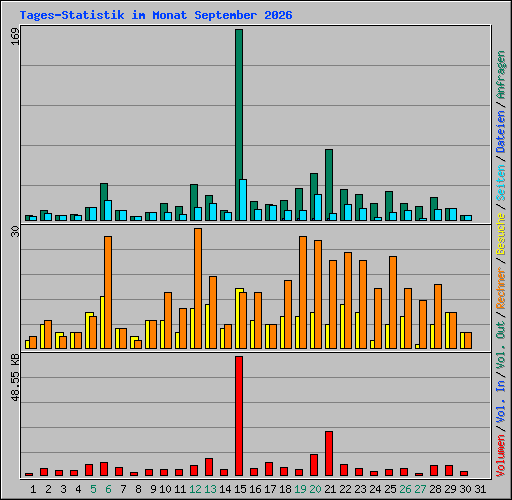The height and width of the screenshot is (500, 512).
Task: Click the red Volumen bar for day 13
Action: point(209,467)
